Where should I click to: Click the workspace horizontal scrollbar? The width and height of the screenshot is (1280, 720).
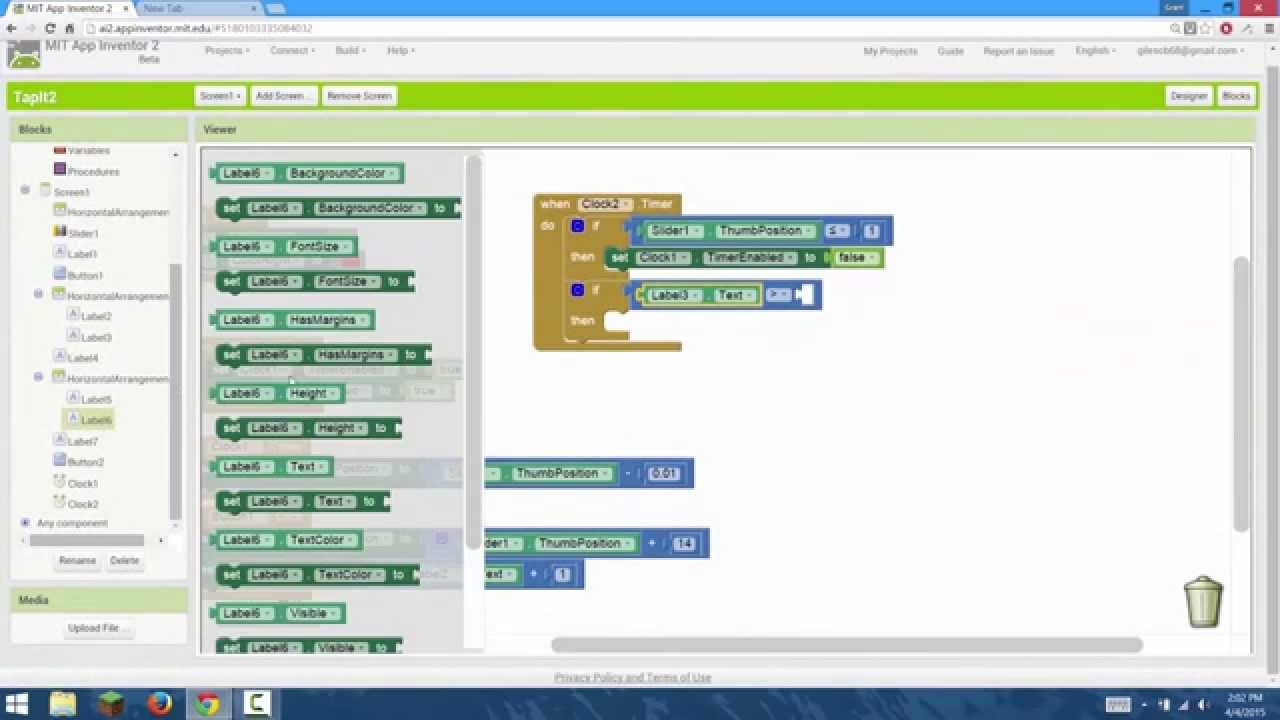tap(846, 645)
